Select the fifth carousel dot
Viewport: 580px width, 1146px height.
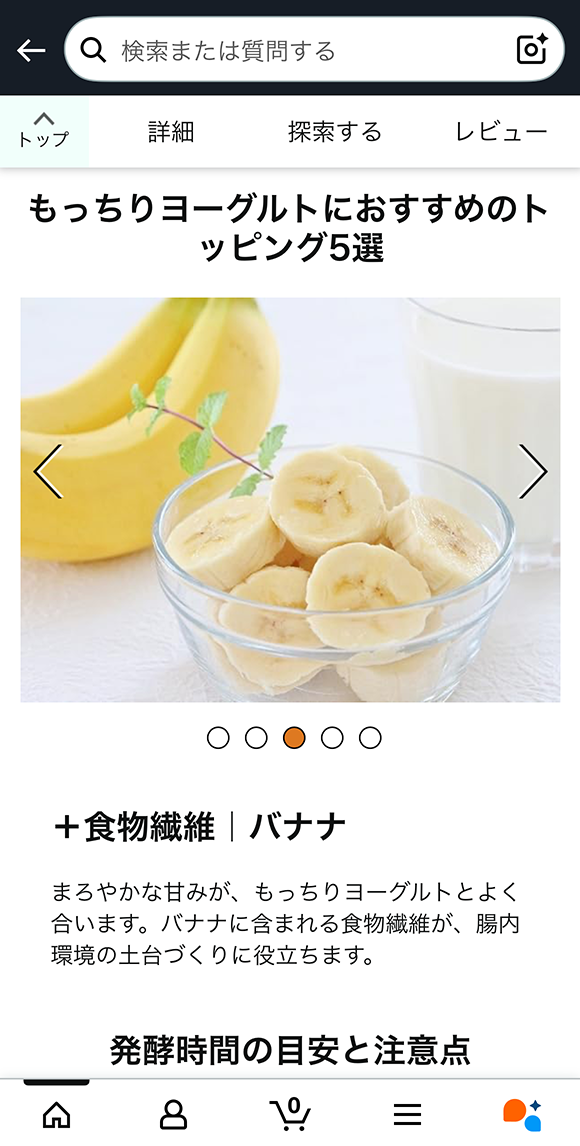pyautogui.click(x=370, y=737)
